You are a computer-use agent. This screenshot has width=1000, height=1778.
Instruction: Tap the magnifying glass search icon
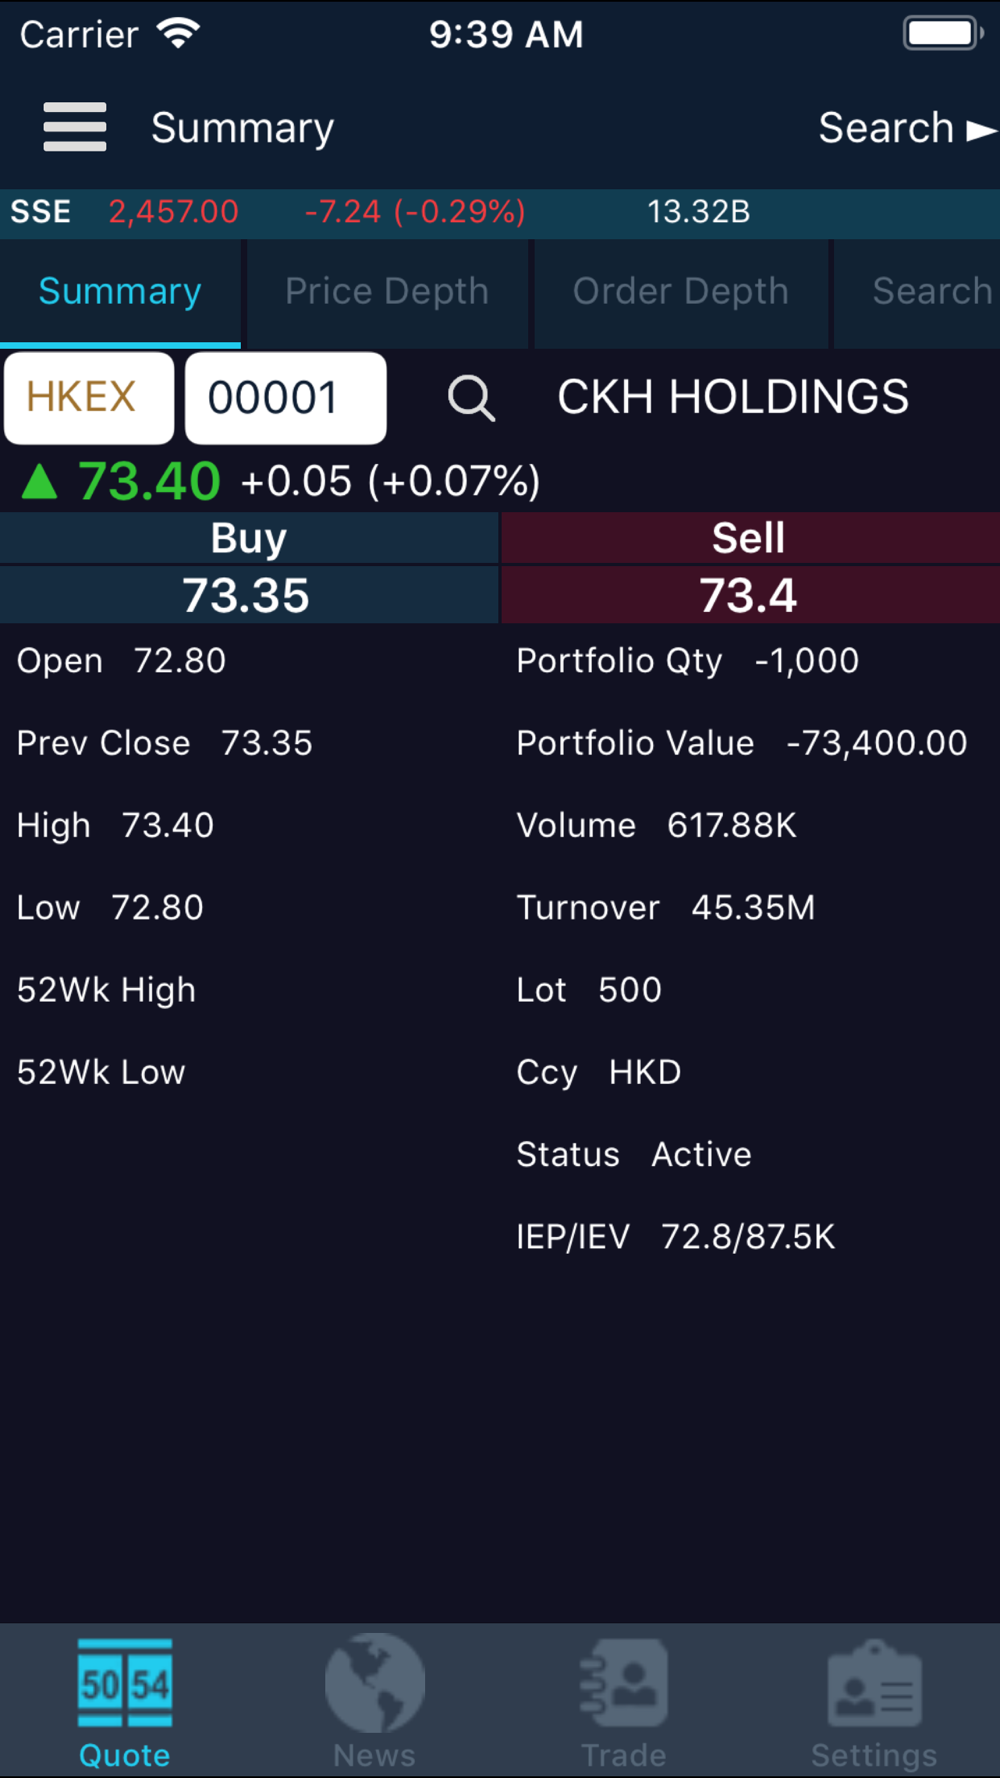[x=471, y=398]
